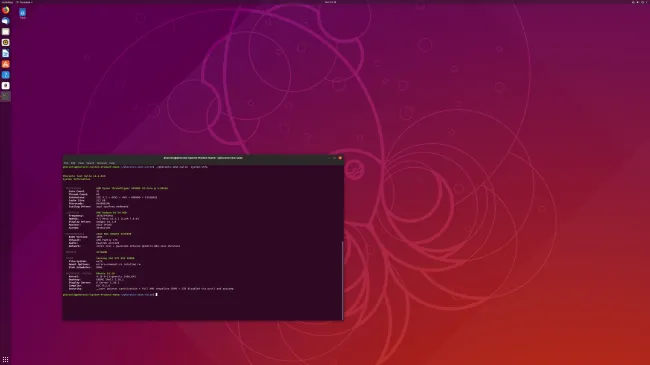This screenshot has width=650, height=365.
Task: Open the Help icon in dock
Action: coord(5,75)
